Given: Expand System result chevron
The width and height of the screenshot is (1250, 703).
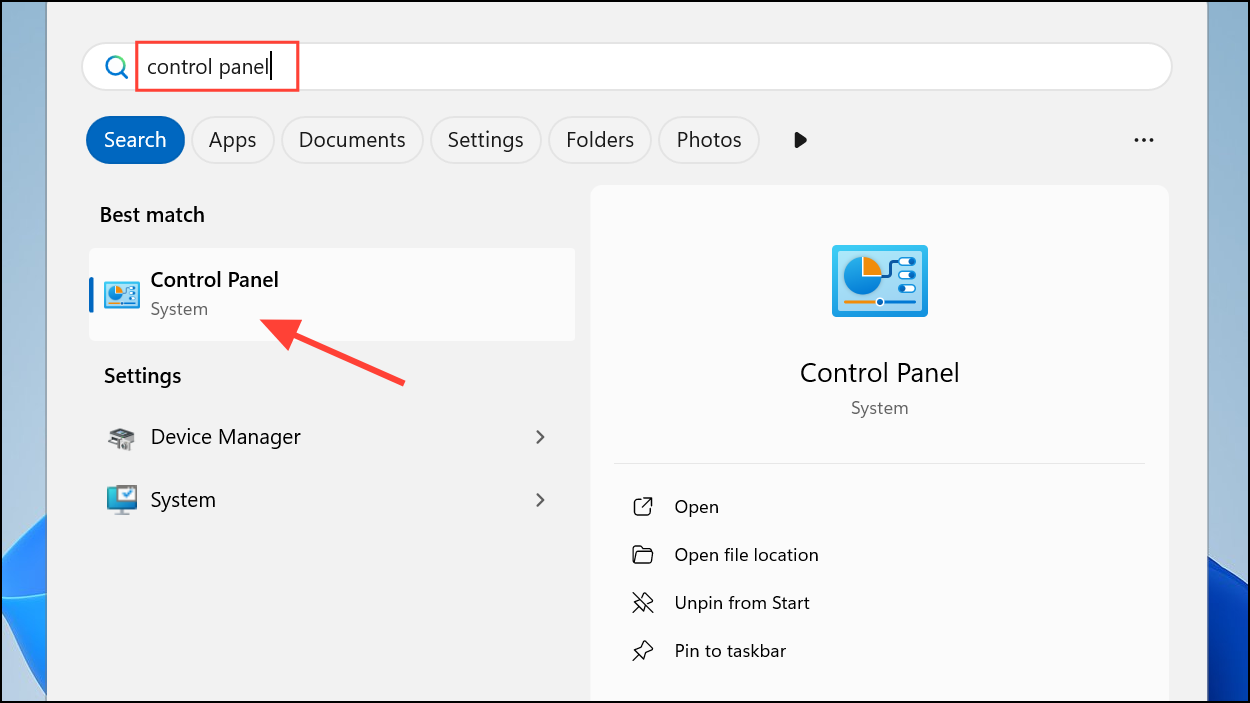Looking at the screenshot, I should pyautogui.click(x=540, y=499).
